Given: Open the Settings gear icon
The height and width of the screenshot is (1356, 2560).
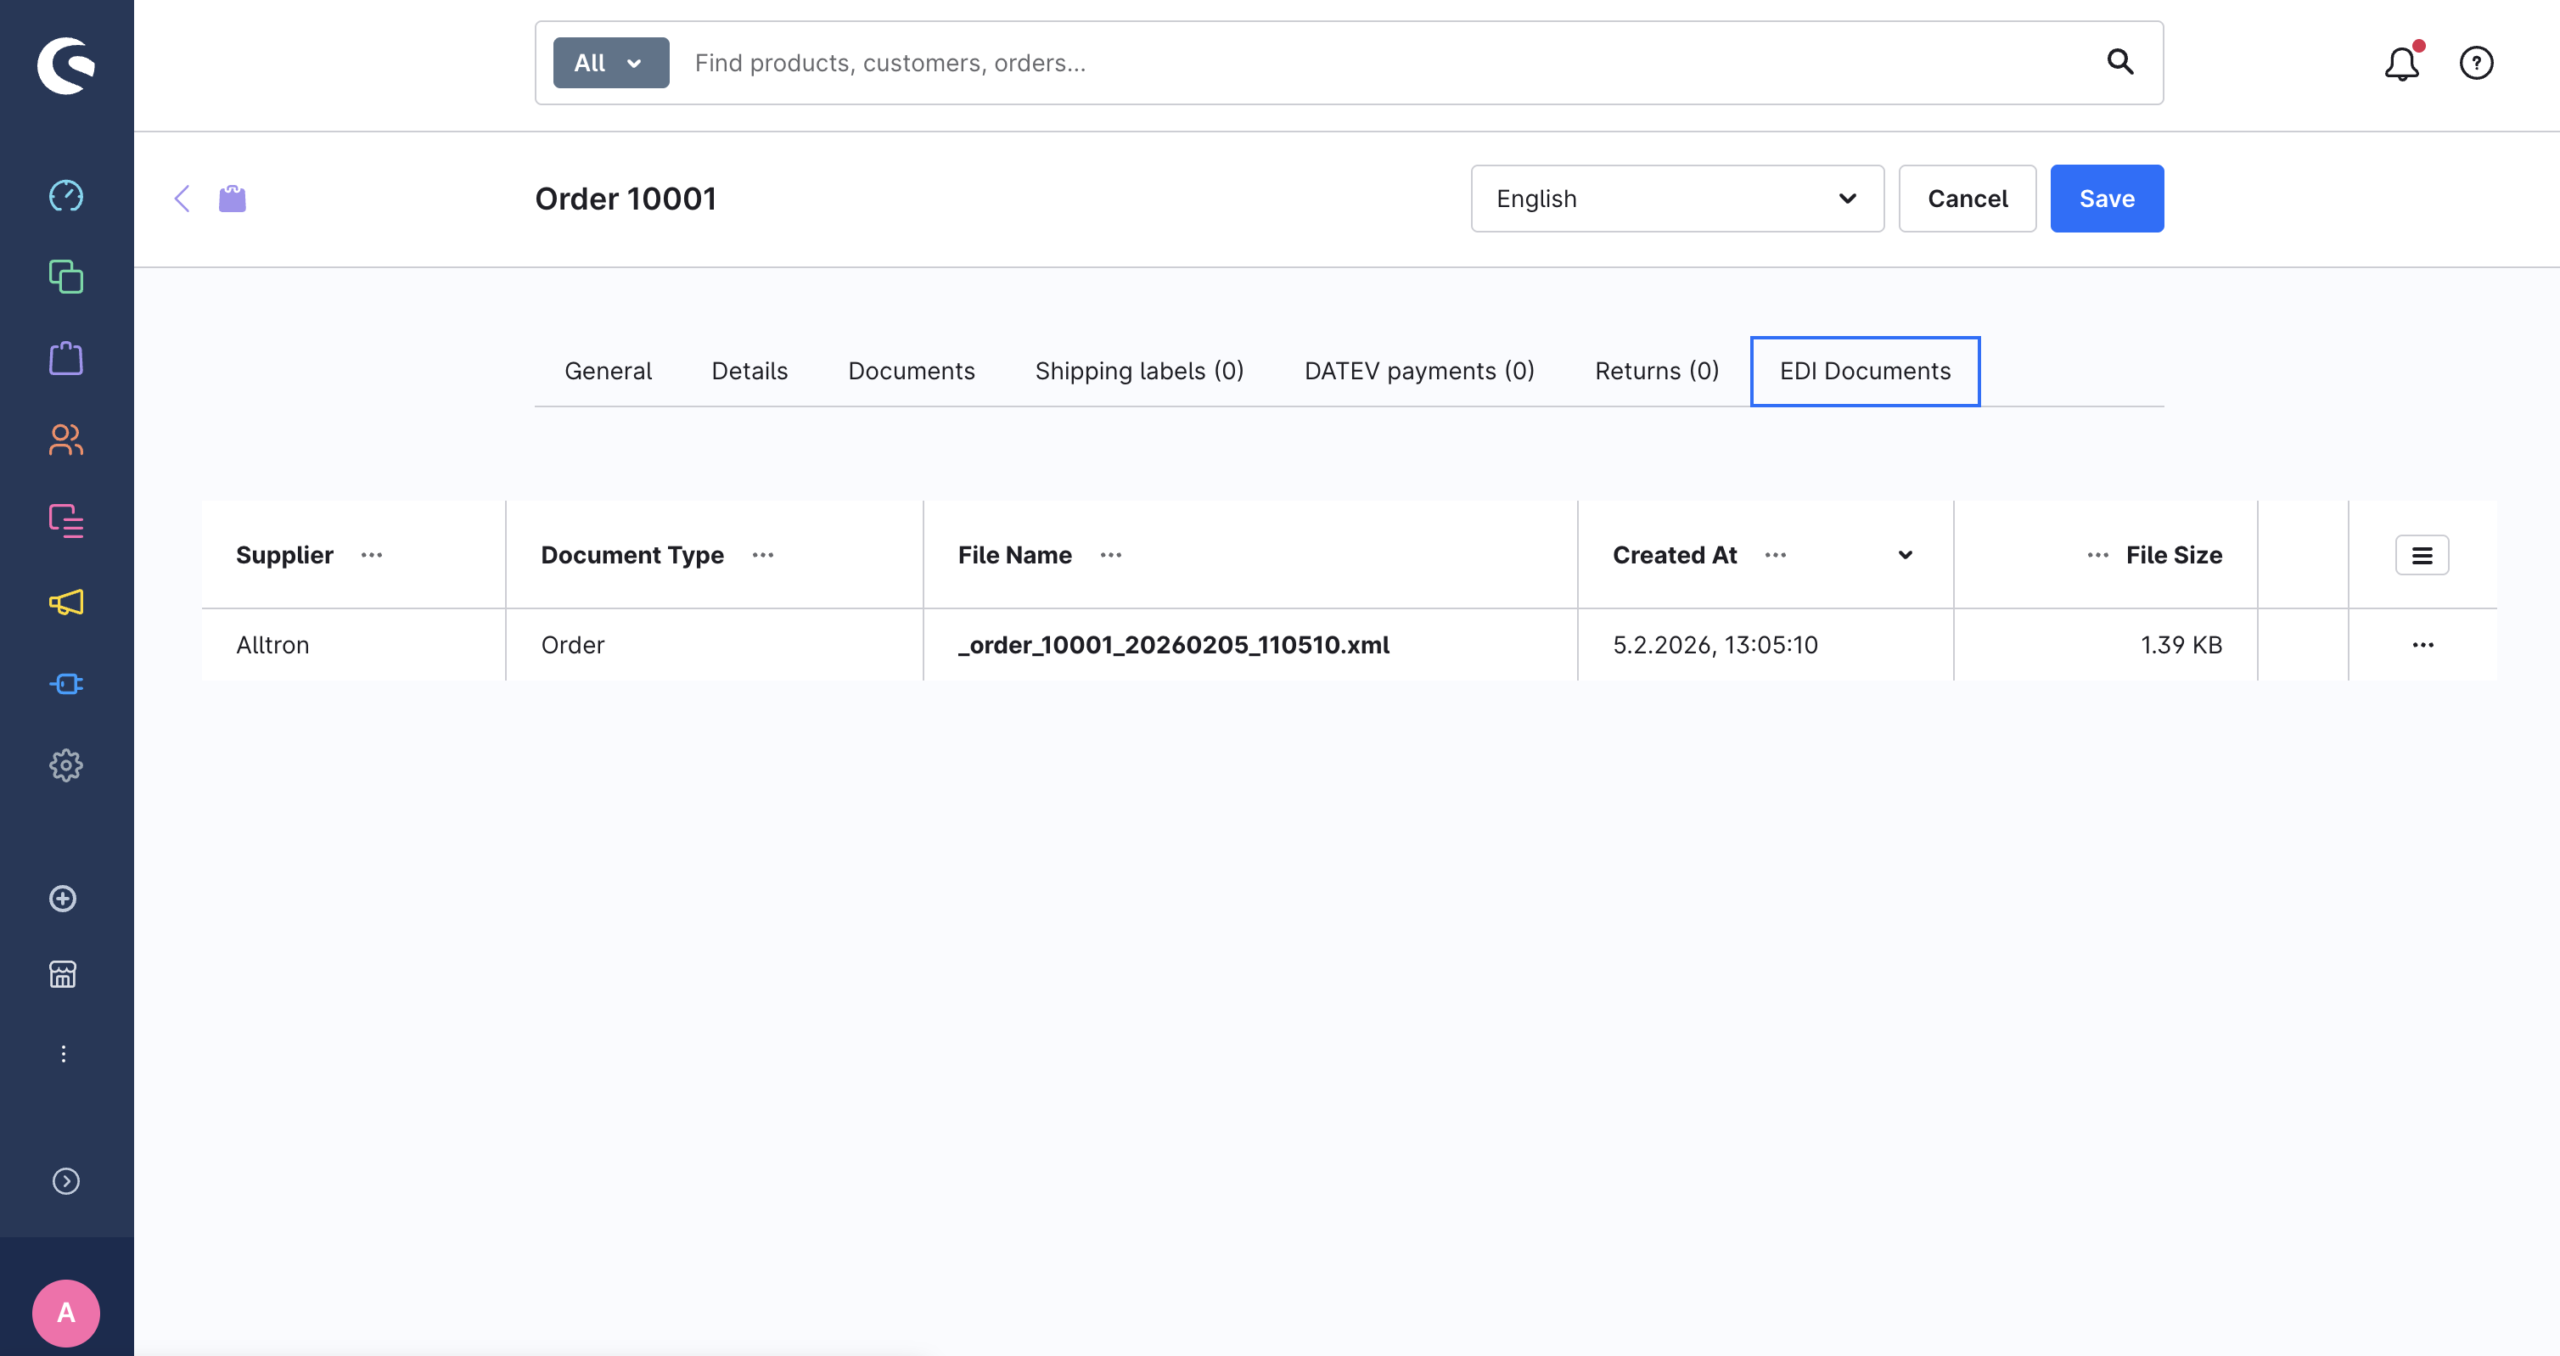Looking at the screenshot, I should tap(66, 765).
